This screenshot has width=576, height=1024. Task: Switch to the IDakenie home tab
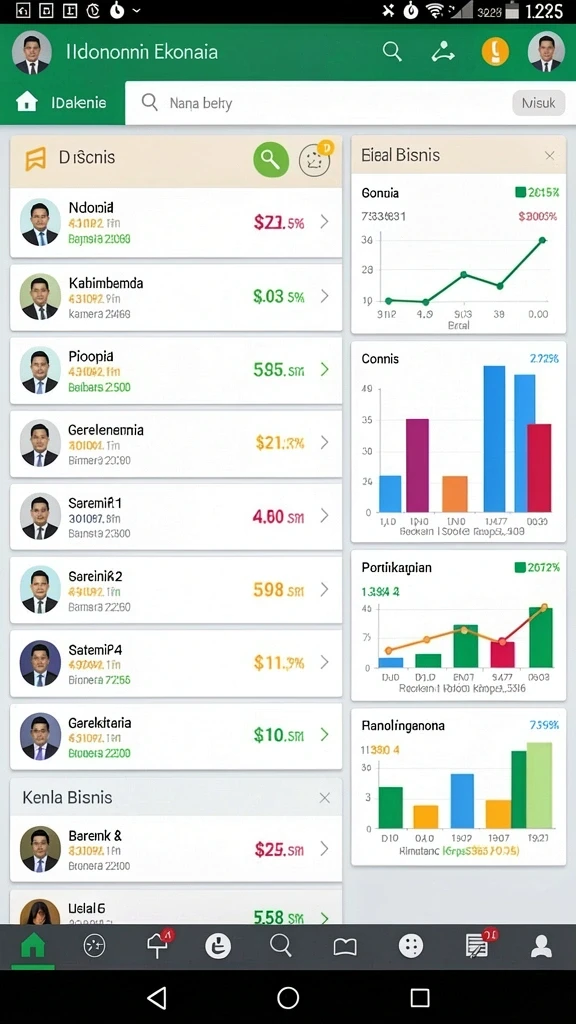(x=63, y=103)
